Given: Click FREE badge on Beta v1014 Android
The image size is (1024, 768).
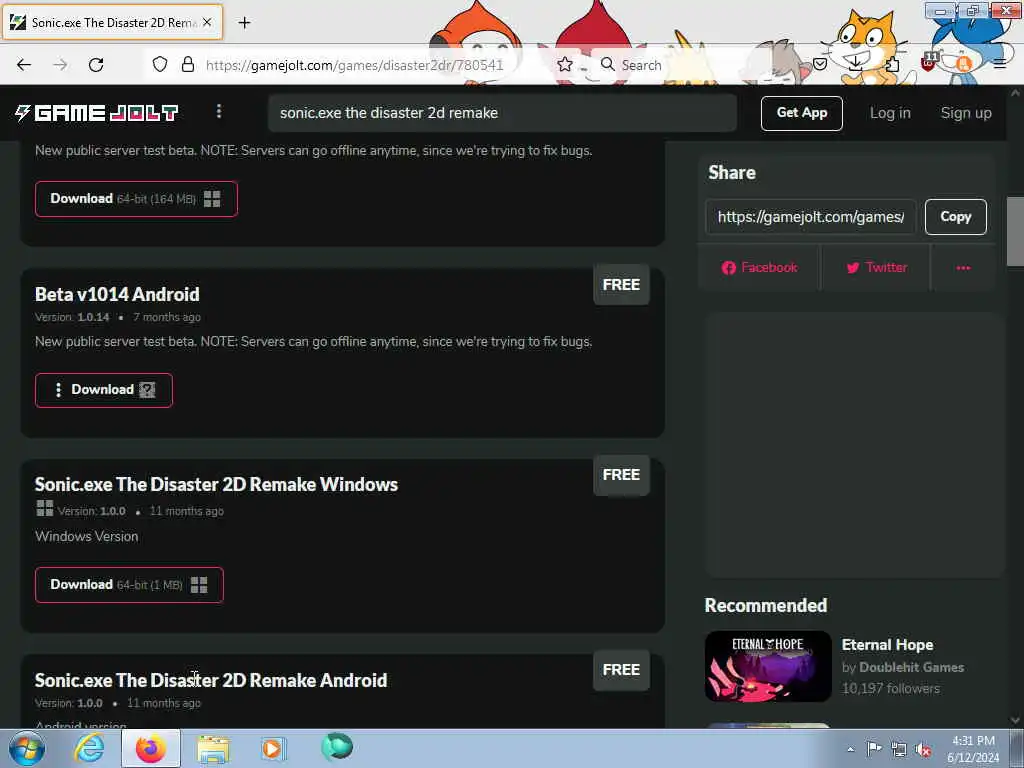Looking at the screenshot, I should pyautogui.click(x=621, y=285).
